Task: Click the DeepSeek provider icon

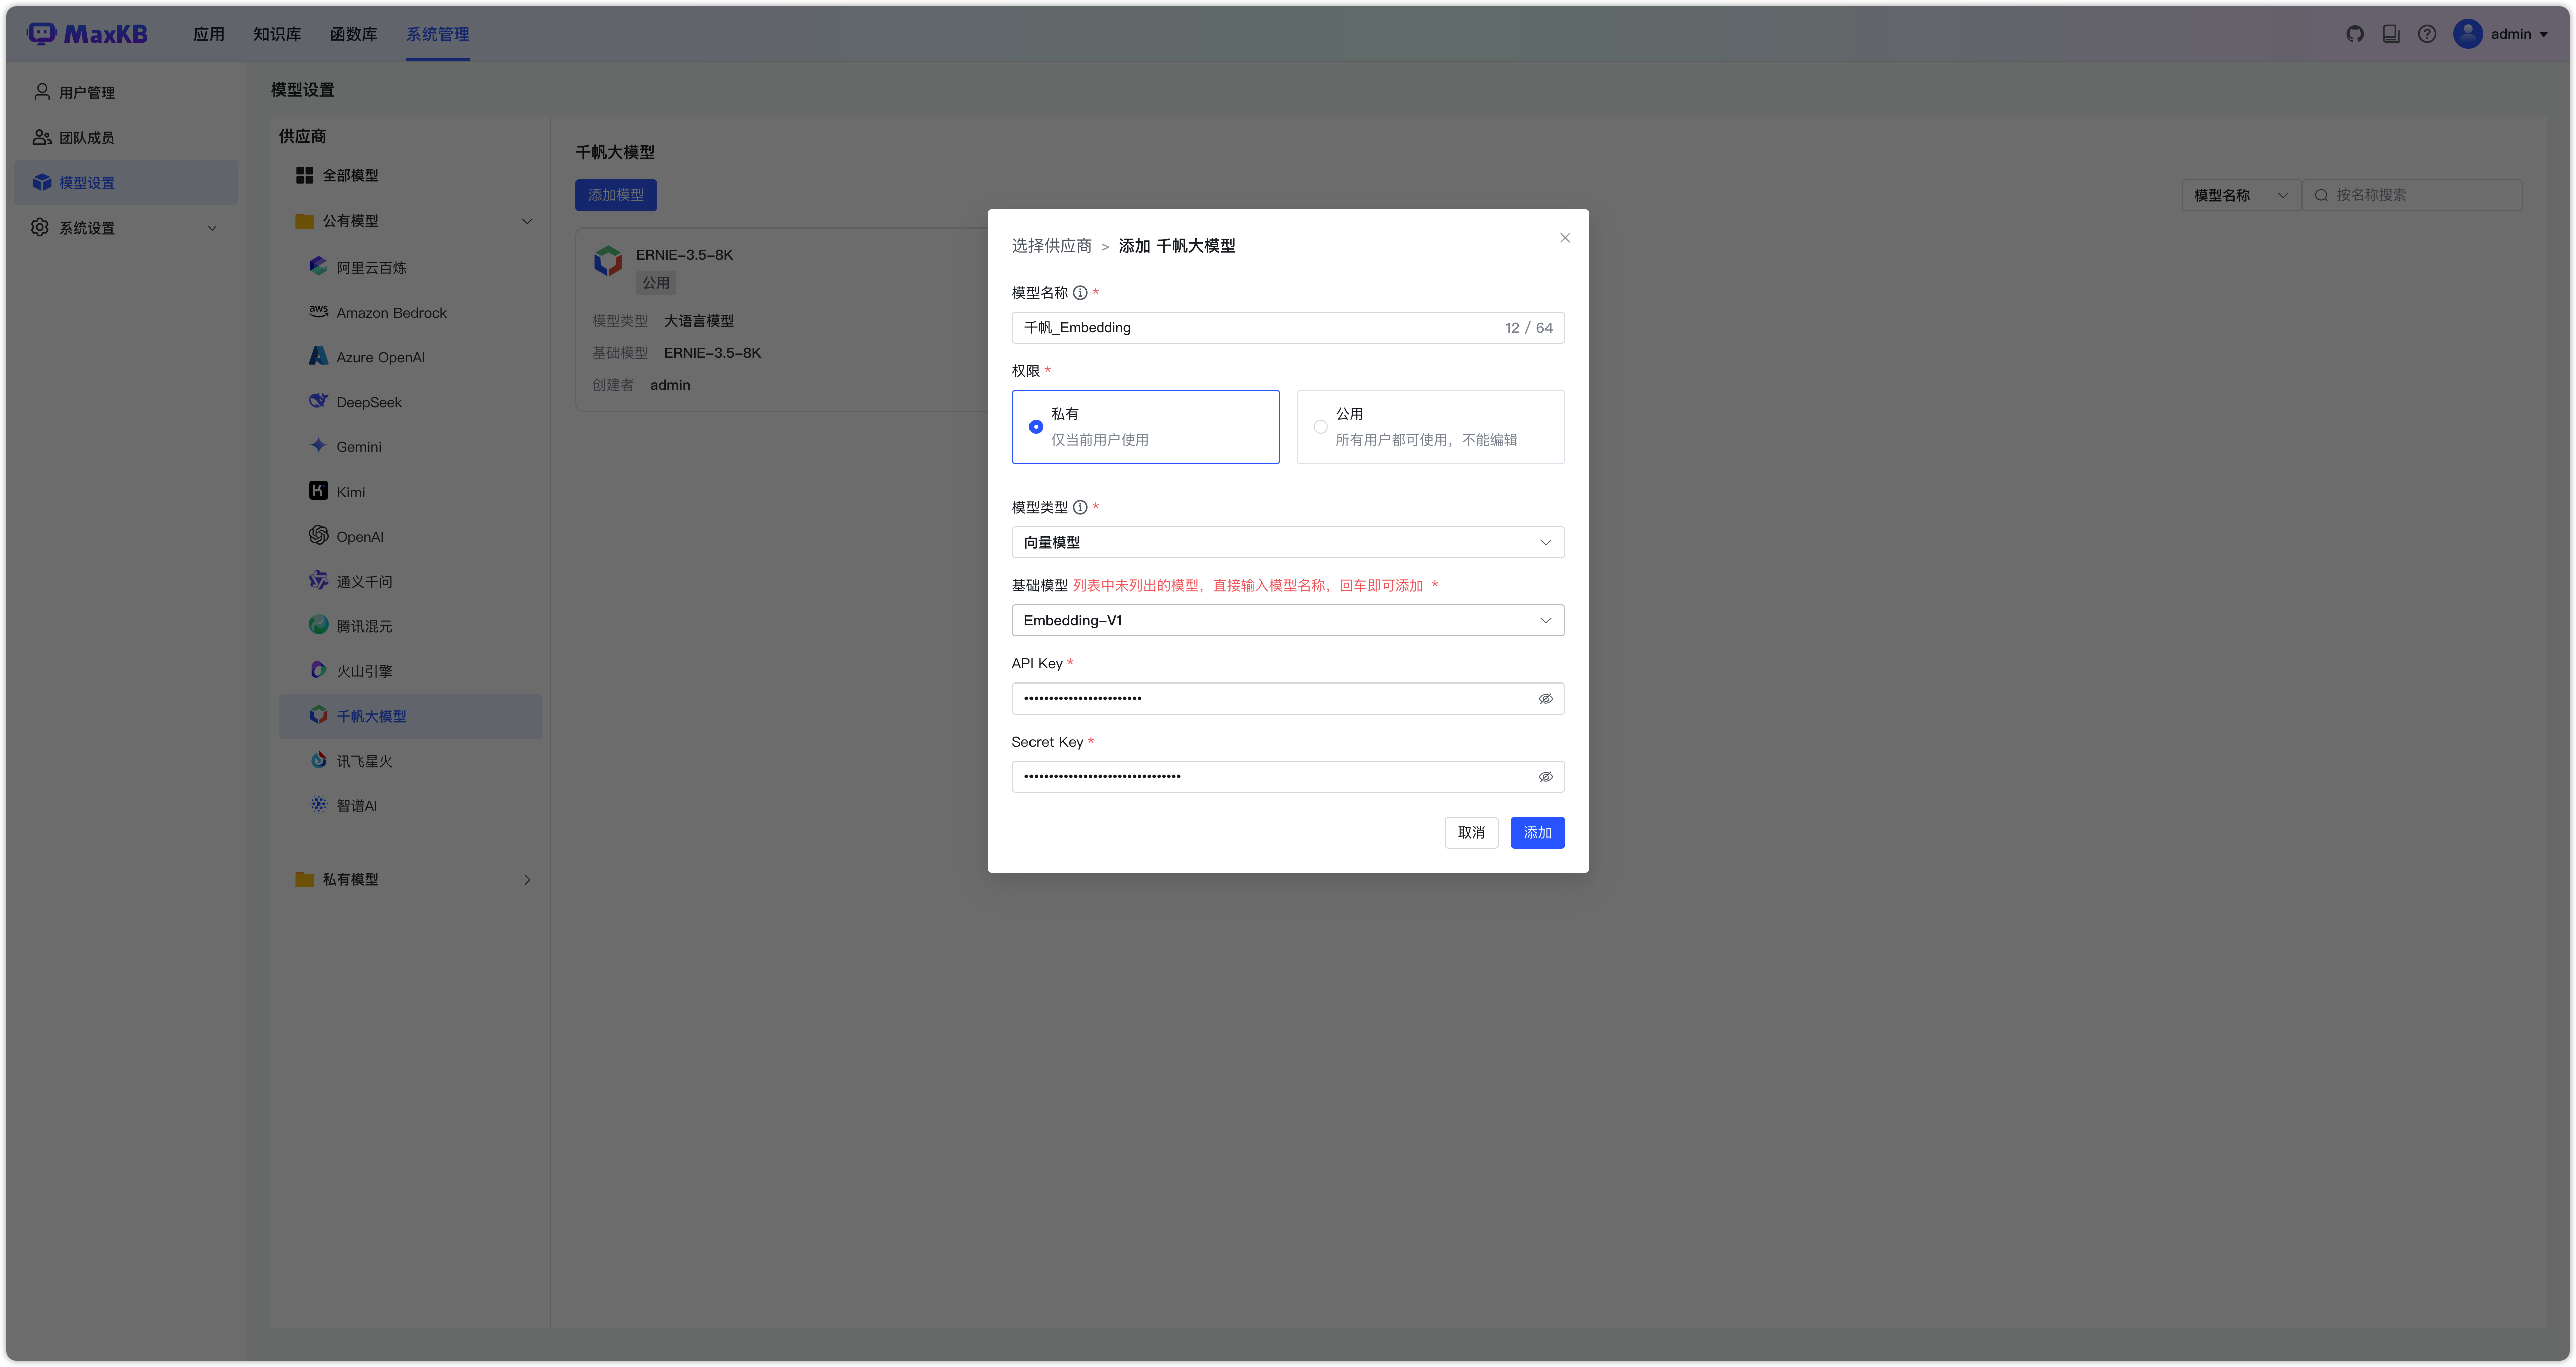Action: click(318, 401)
